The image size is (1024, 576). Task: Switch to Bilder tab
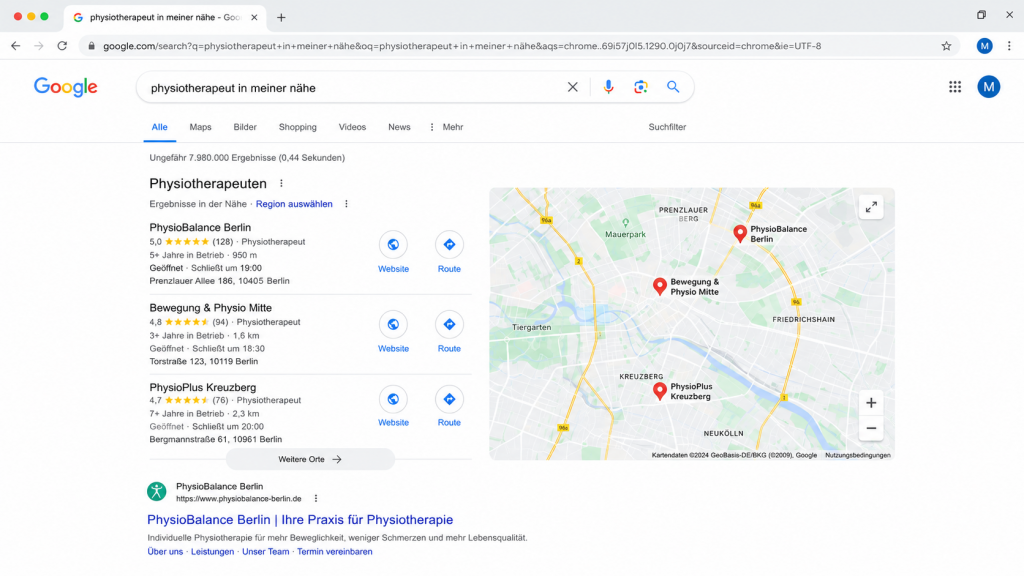coord(245,127)
